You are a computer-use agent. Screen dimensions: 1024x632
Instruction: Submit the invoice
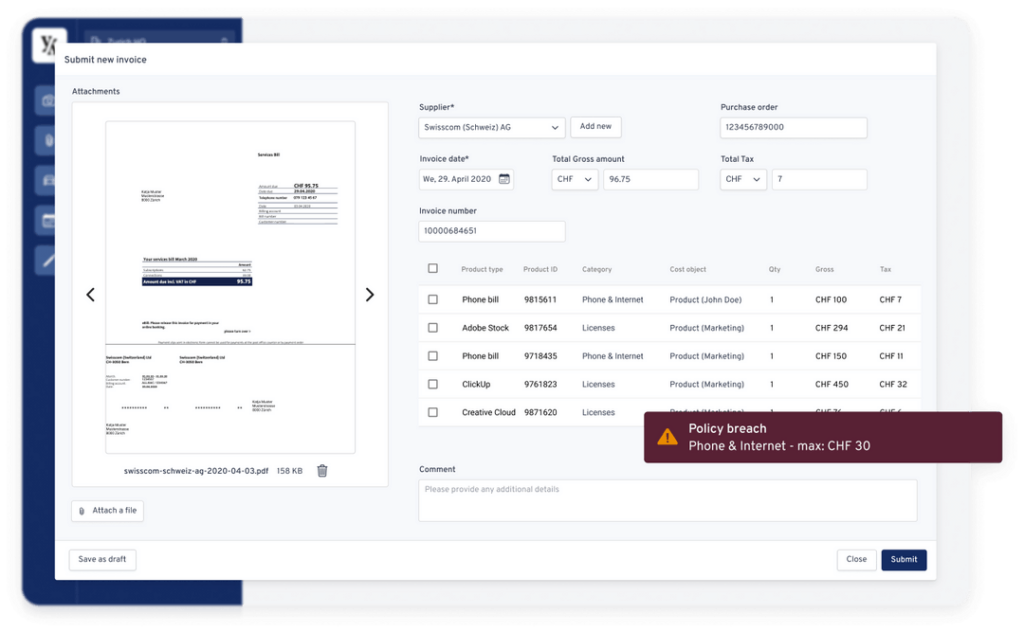pos(904,560)
